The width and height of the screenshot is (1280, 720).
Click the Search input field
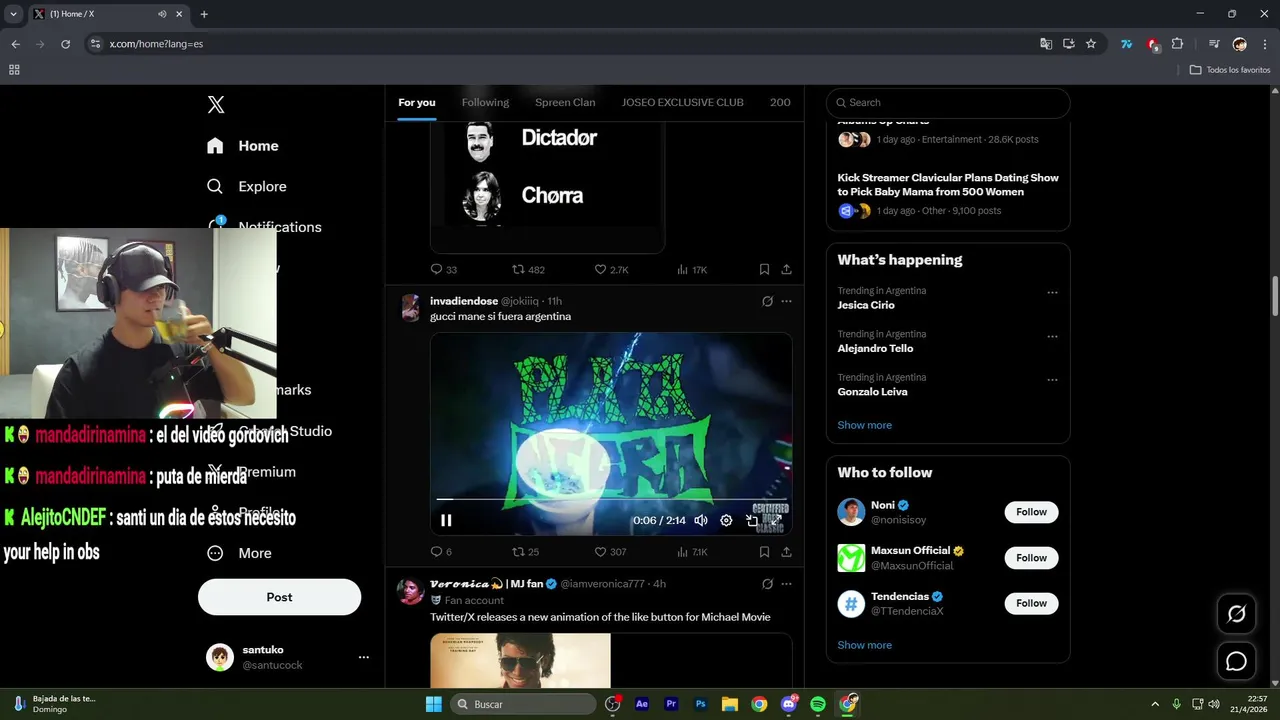pos(948,102)
